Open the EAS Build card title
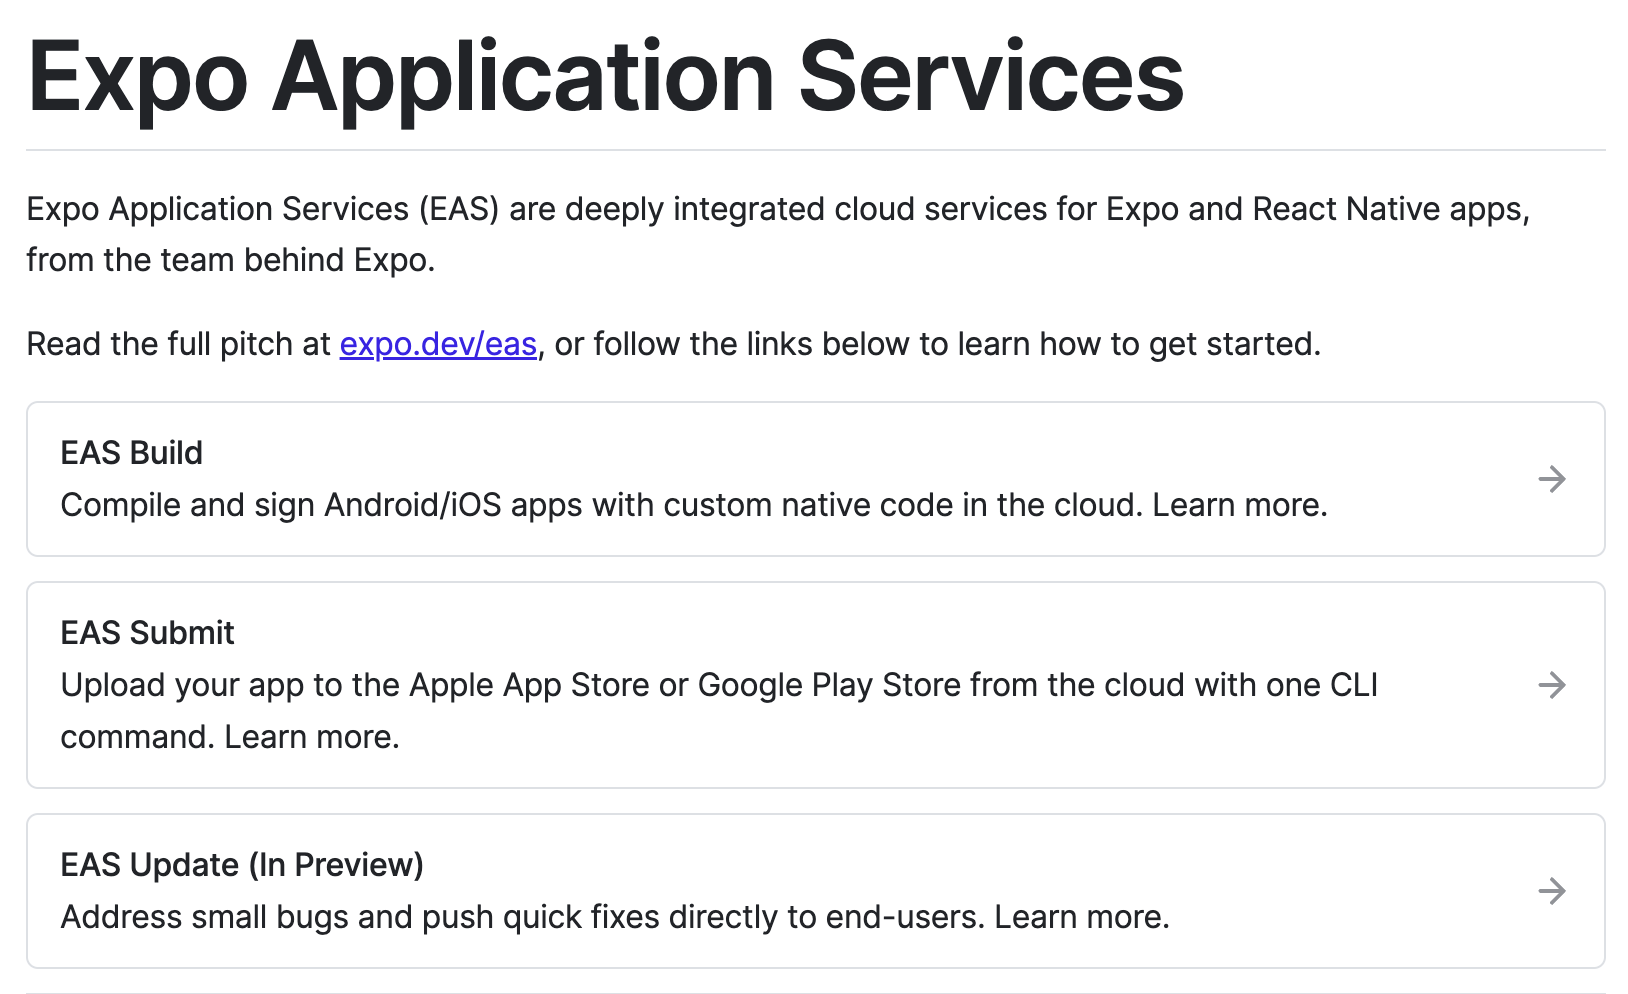 132,453
